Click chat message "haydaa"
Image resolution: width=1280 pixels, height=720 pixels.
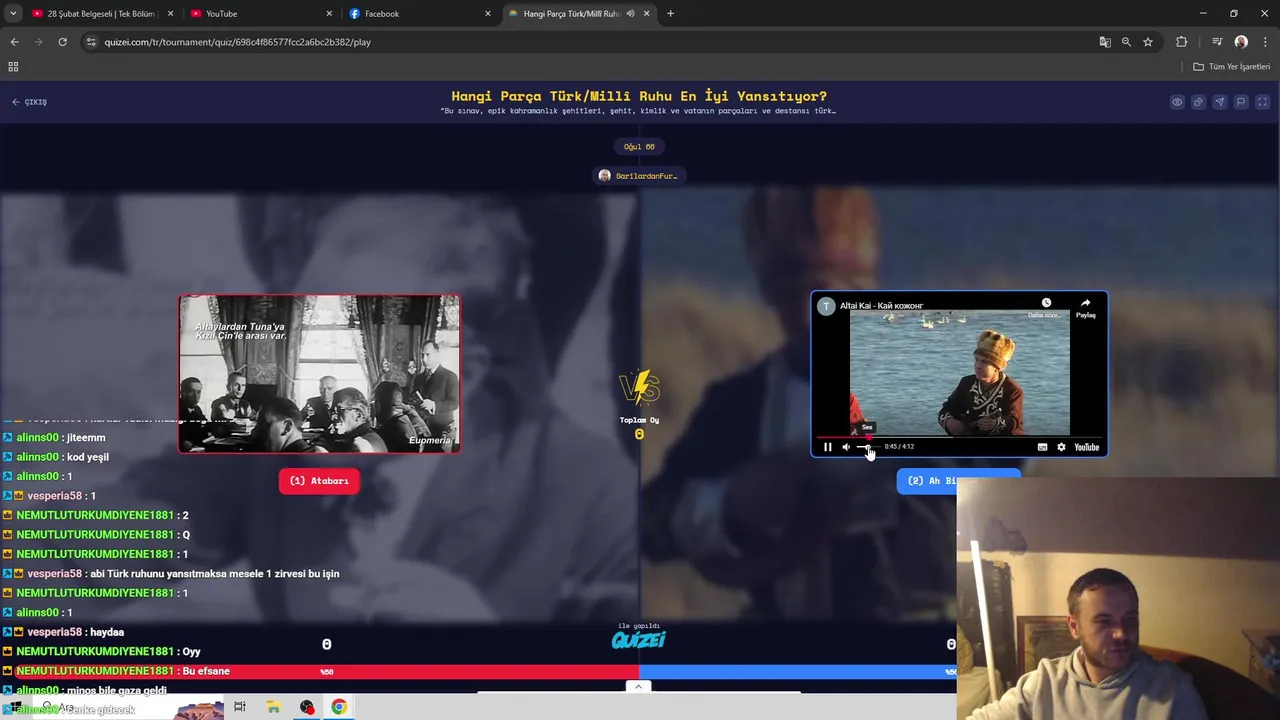[107, 632]
